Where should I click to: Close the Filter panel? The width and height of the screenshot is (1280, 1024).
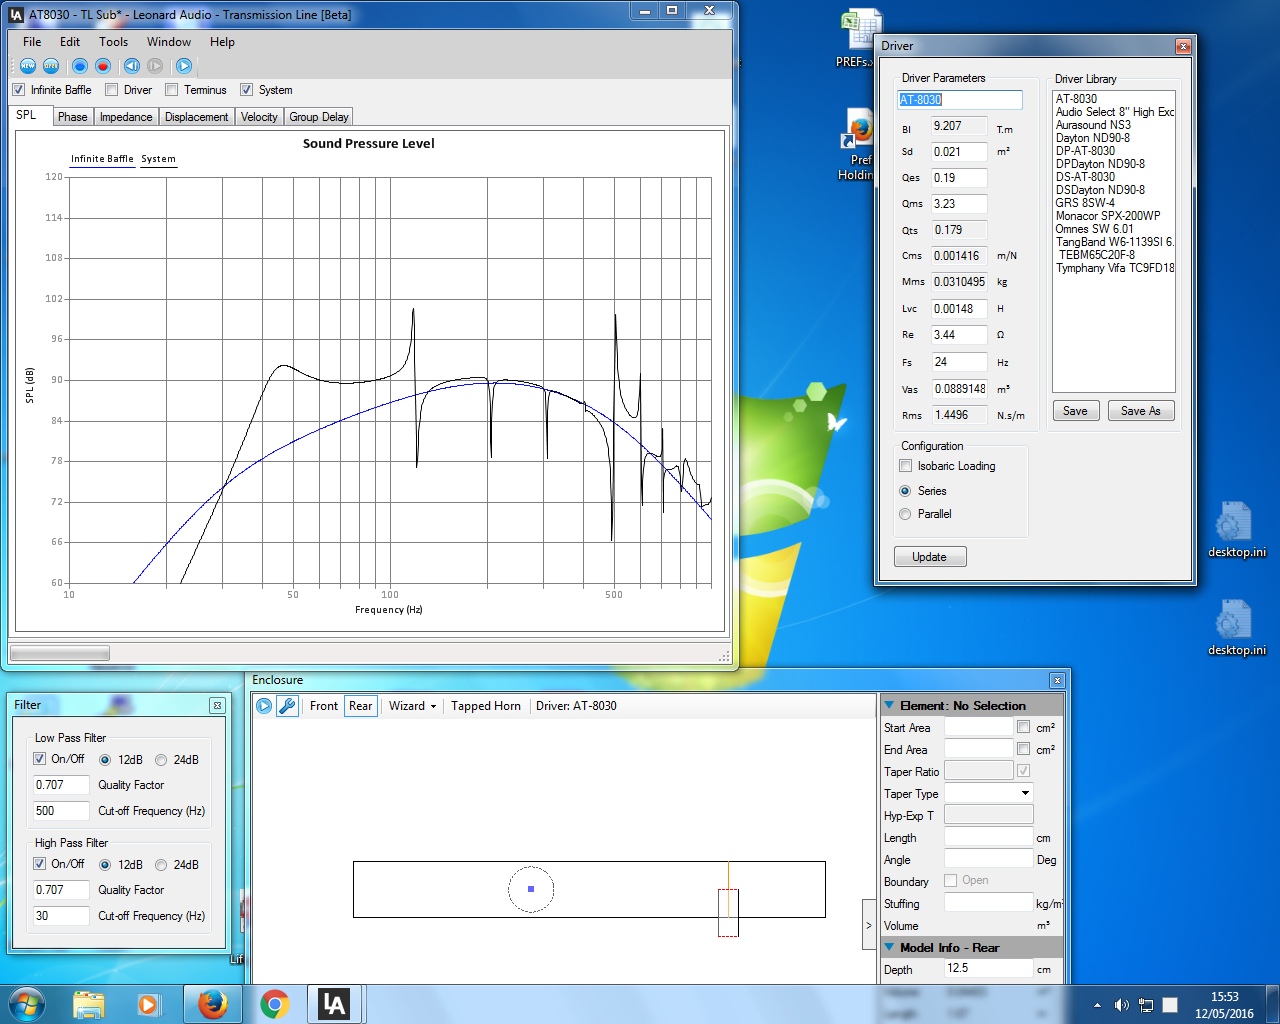217,706
